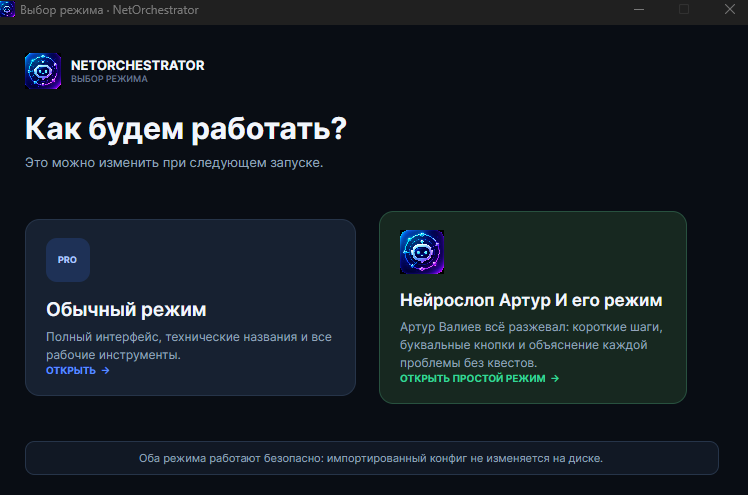The image size is (748, 495).
Task: Click the NetOrchestrator robot logo in header
Action: point(43,71)
